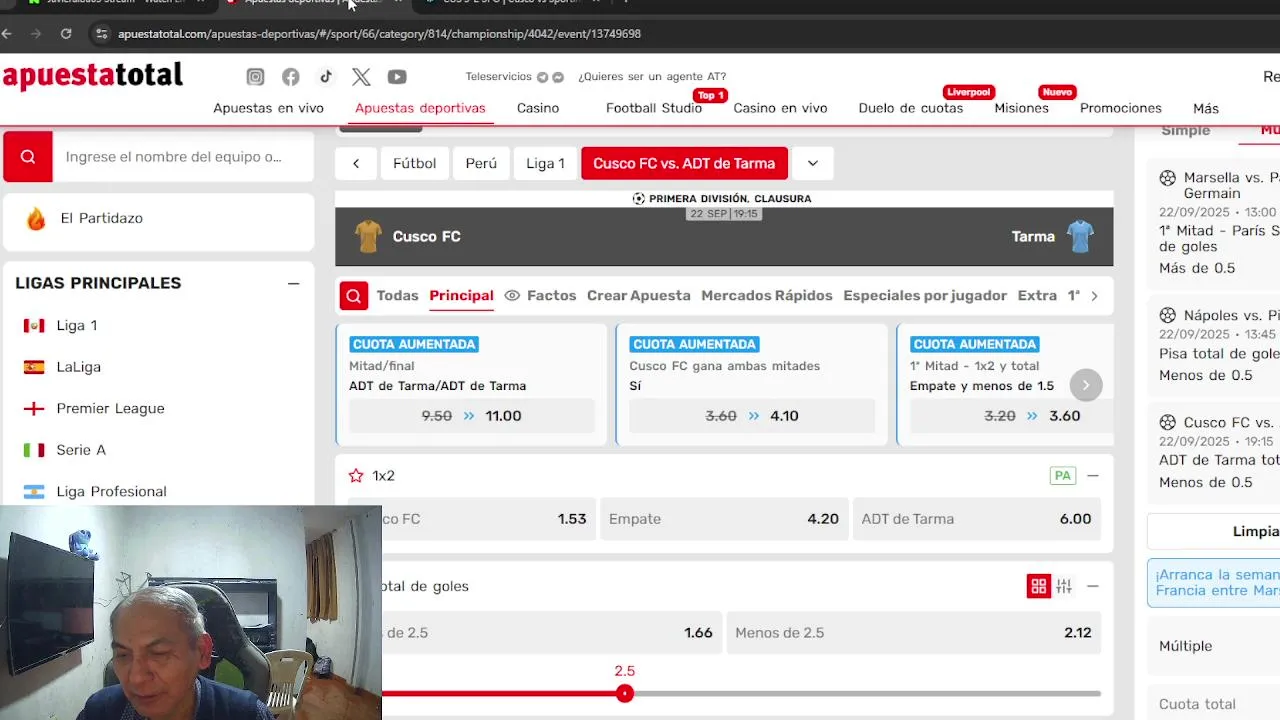1280x720 pixels.
Task: Click the red market search icon
Action: pos(353,296)
